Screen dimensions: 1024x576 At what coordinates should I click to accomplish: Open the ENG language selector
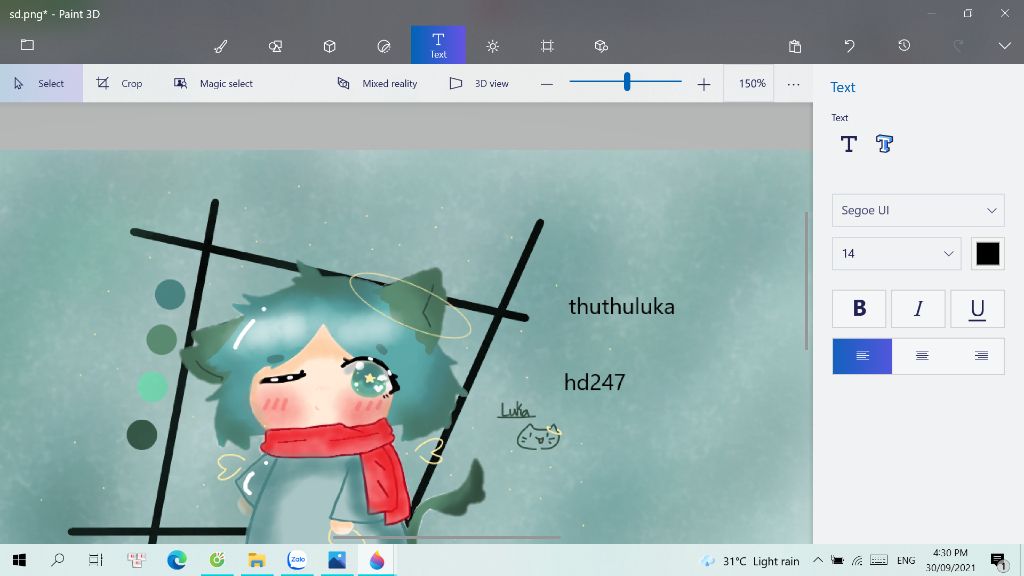pos(906,560)
